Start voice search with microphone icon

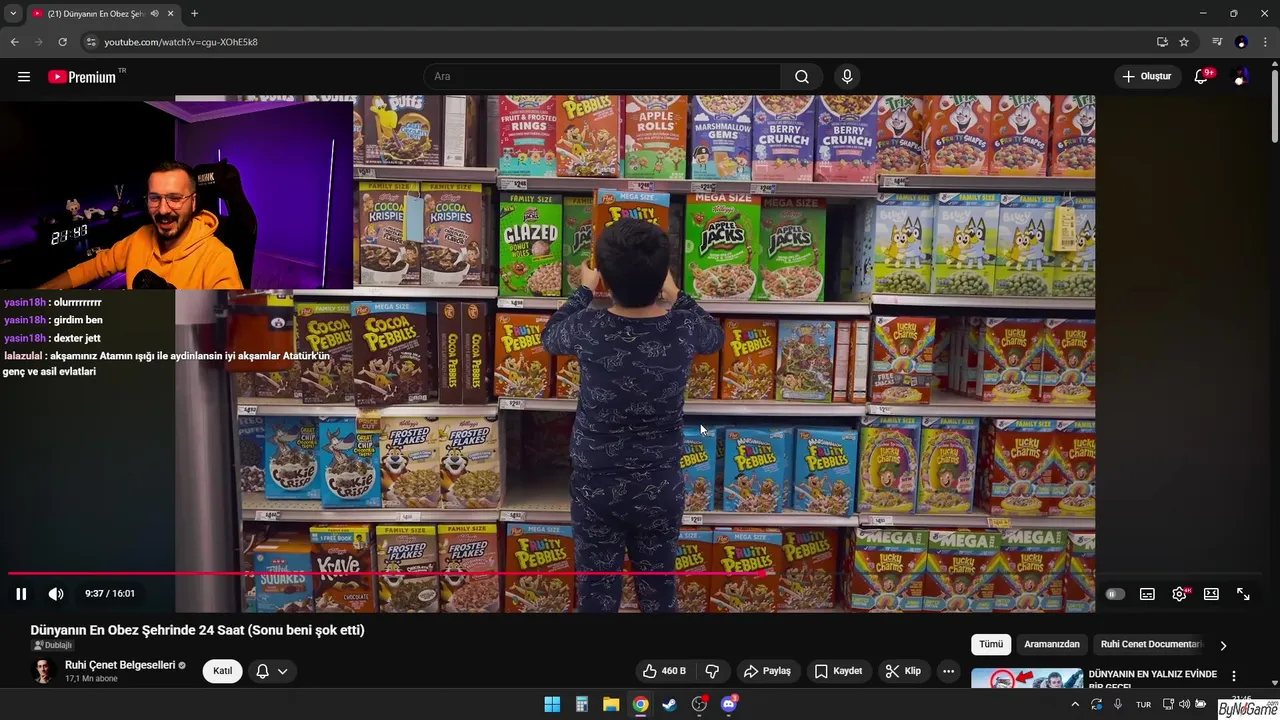click(847, 76)
